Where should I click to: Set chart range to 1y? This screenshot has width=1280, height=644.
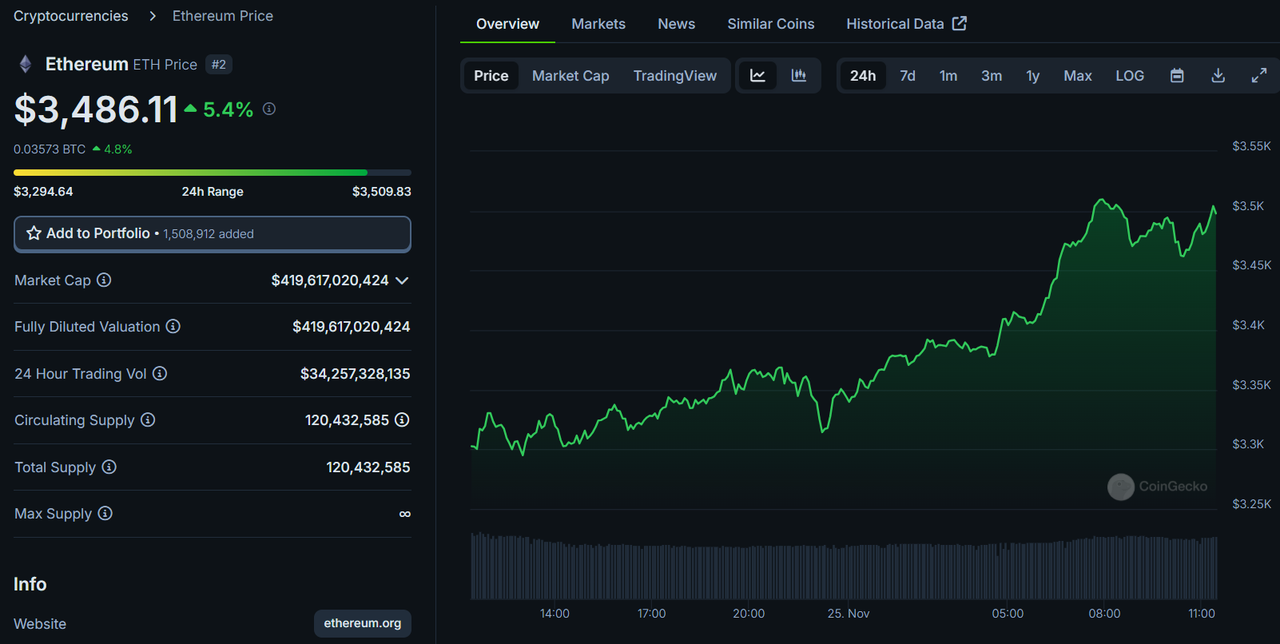[x=1033, y=76]
